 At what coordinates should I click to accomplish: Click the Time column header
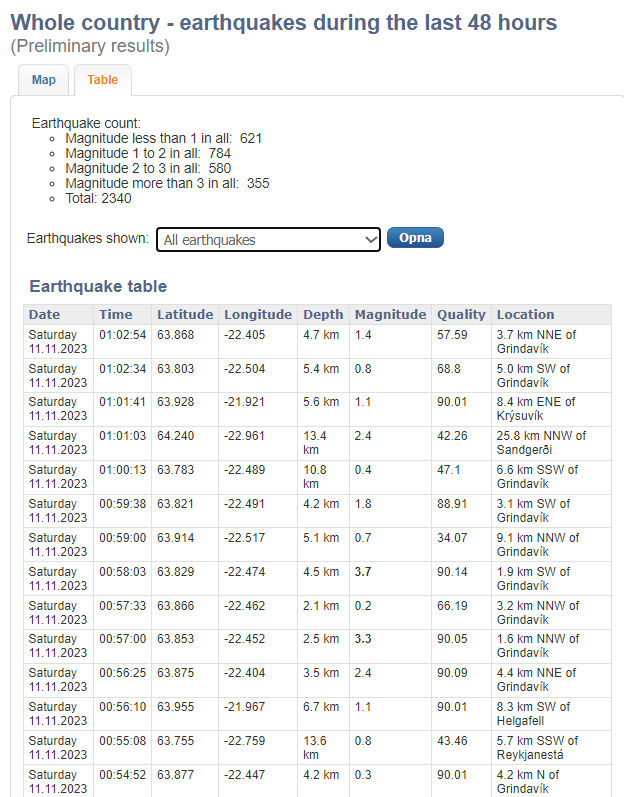115,314
